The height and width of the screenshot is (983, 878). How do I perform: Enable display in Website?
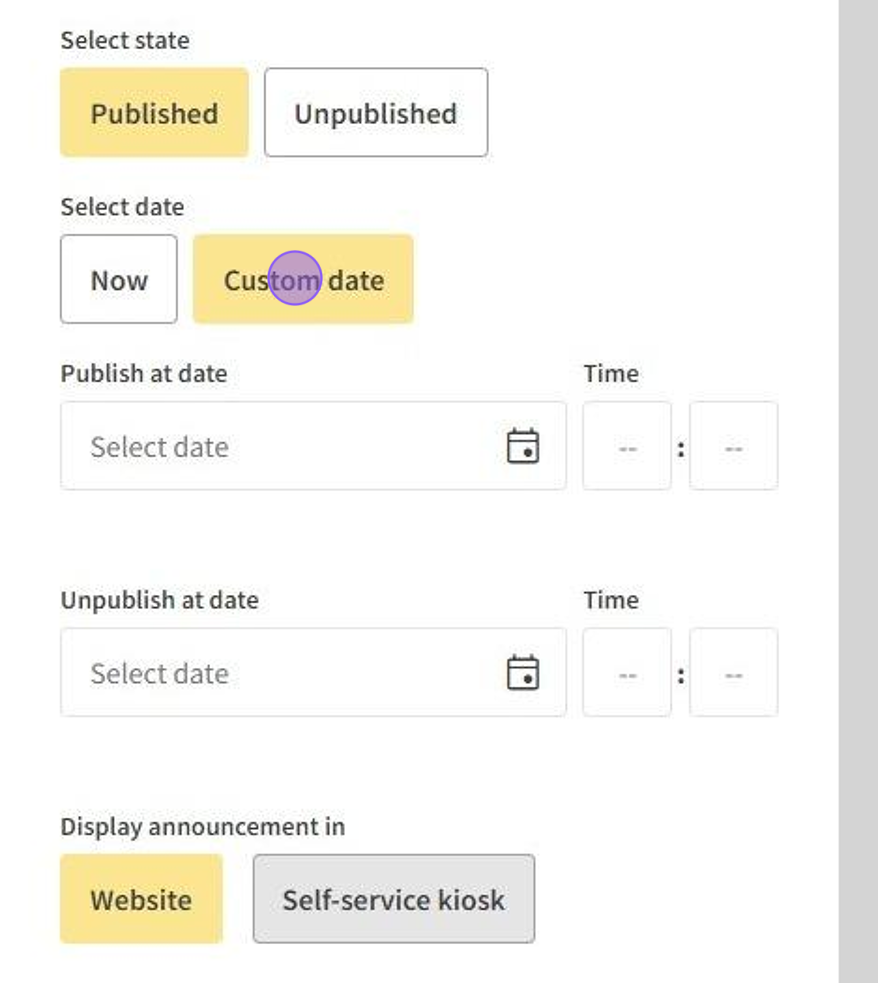(141, 899)
